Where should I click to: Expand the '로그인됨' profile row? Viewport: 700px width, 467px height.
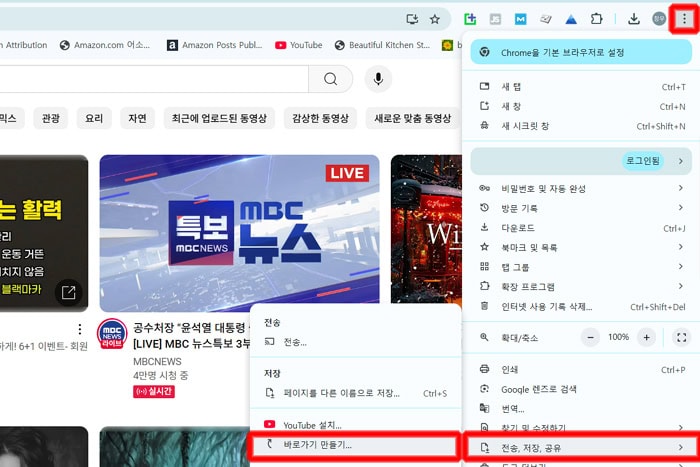coord(581,161)
